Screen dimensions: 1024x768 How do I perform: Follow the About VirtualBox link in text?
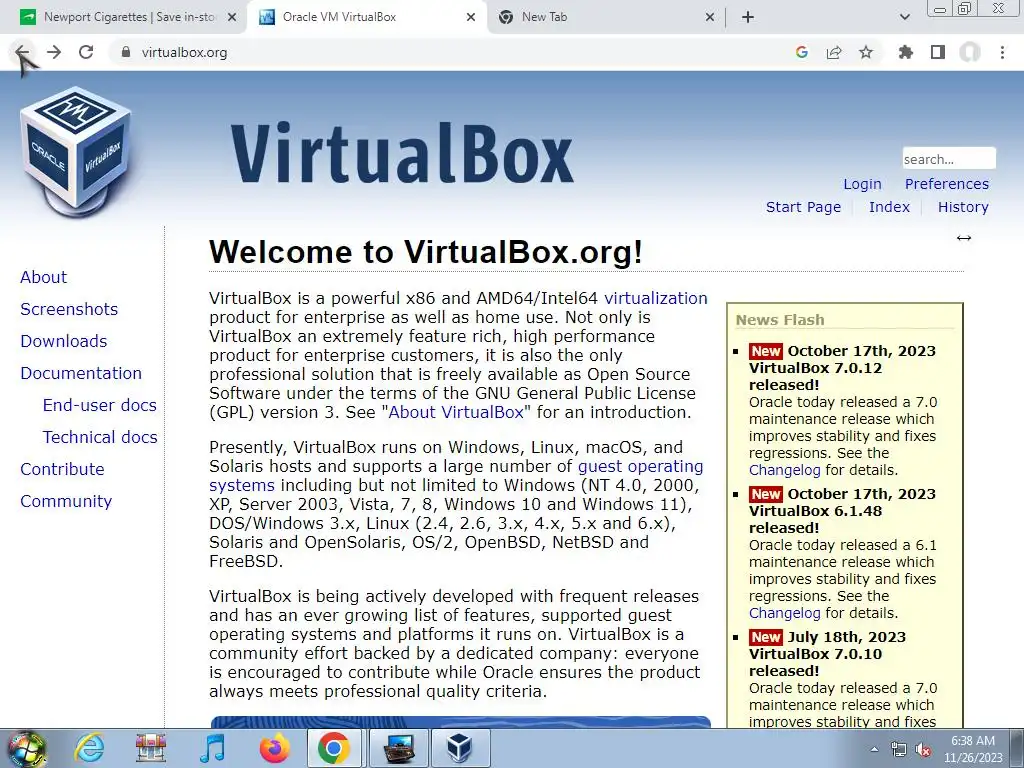point(456,413)
